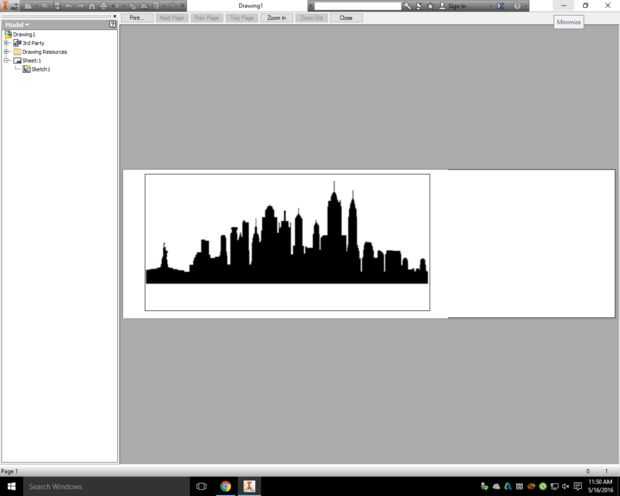
Task: Click the browser panel small dropdown arrow
Action: click(x=115, y=16)
